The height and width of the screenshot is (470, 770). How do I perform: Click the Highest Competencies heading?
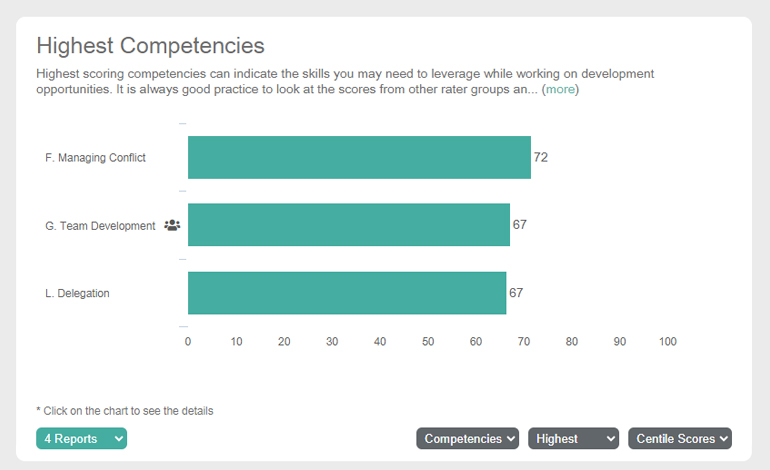point(151,46)
